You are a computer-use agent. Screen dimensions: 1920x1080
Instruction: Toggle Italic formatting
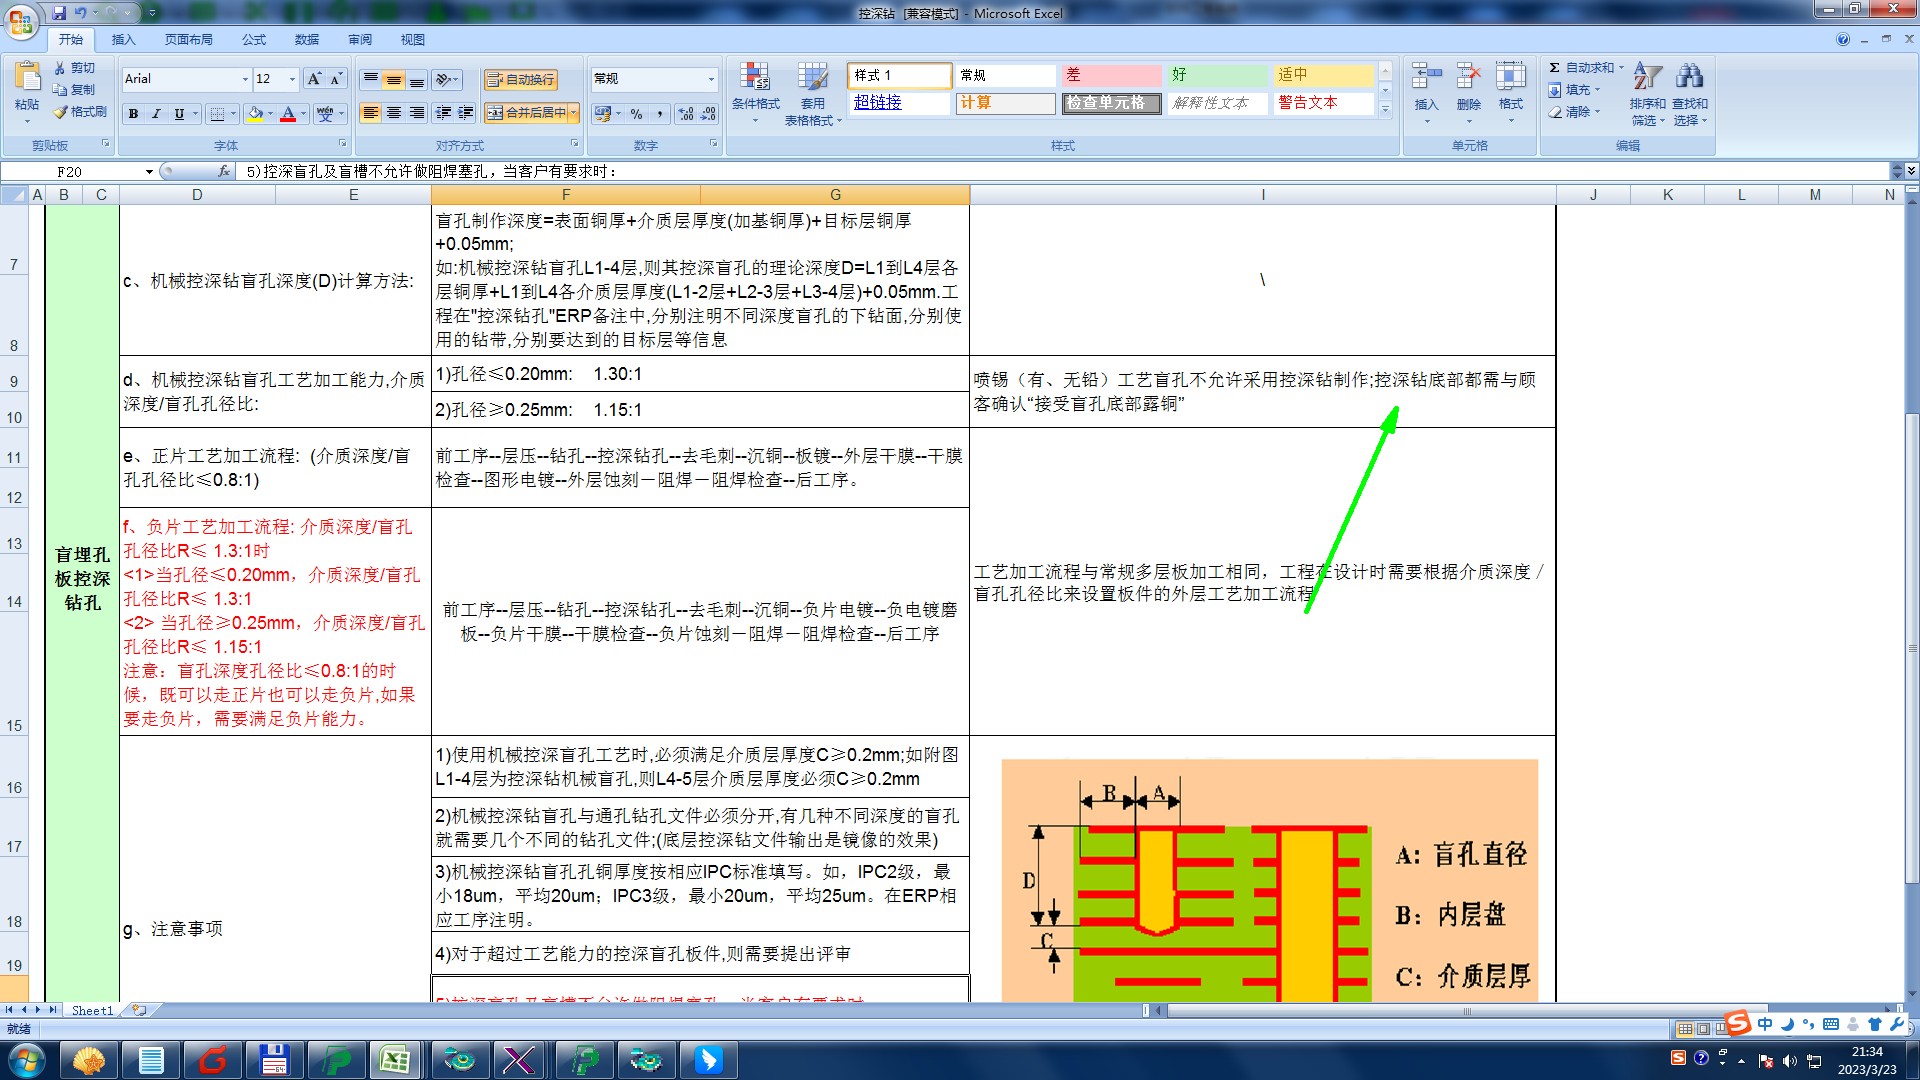156,114
